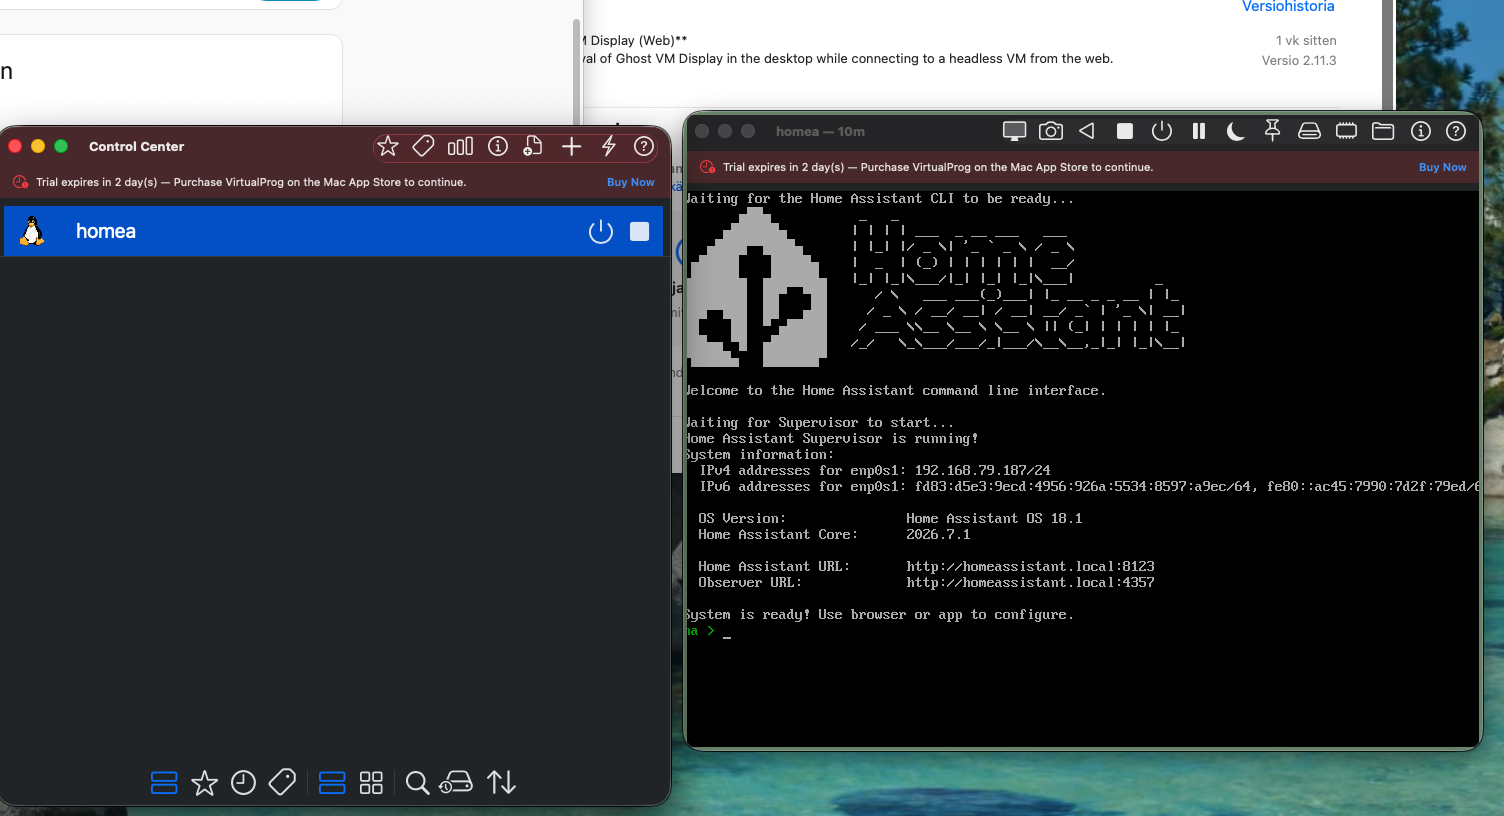Click the display monitor icon in homea window

(1015, 131)
